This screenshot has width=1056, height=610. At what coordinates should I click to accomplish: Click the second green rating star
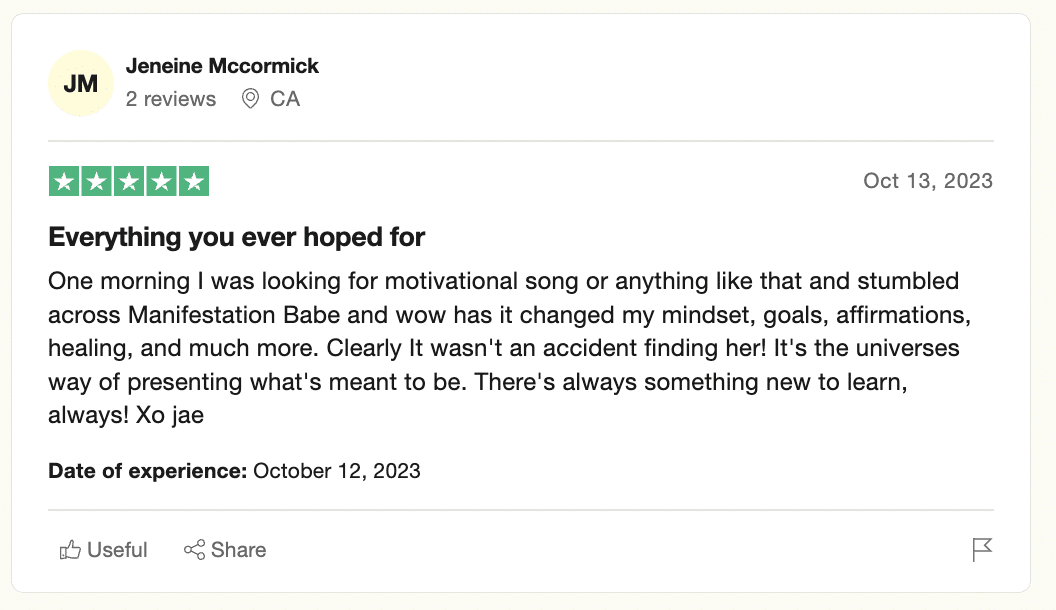97,181
